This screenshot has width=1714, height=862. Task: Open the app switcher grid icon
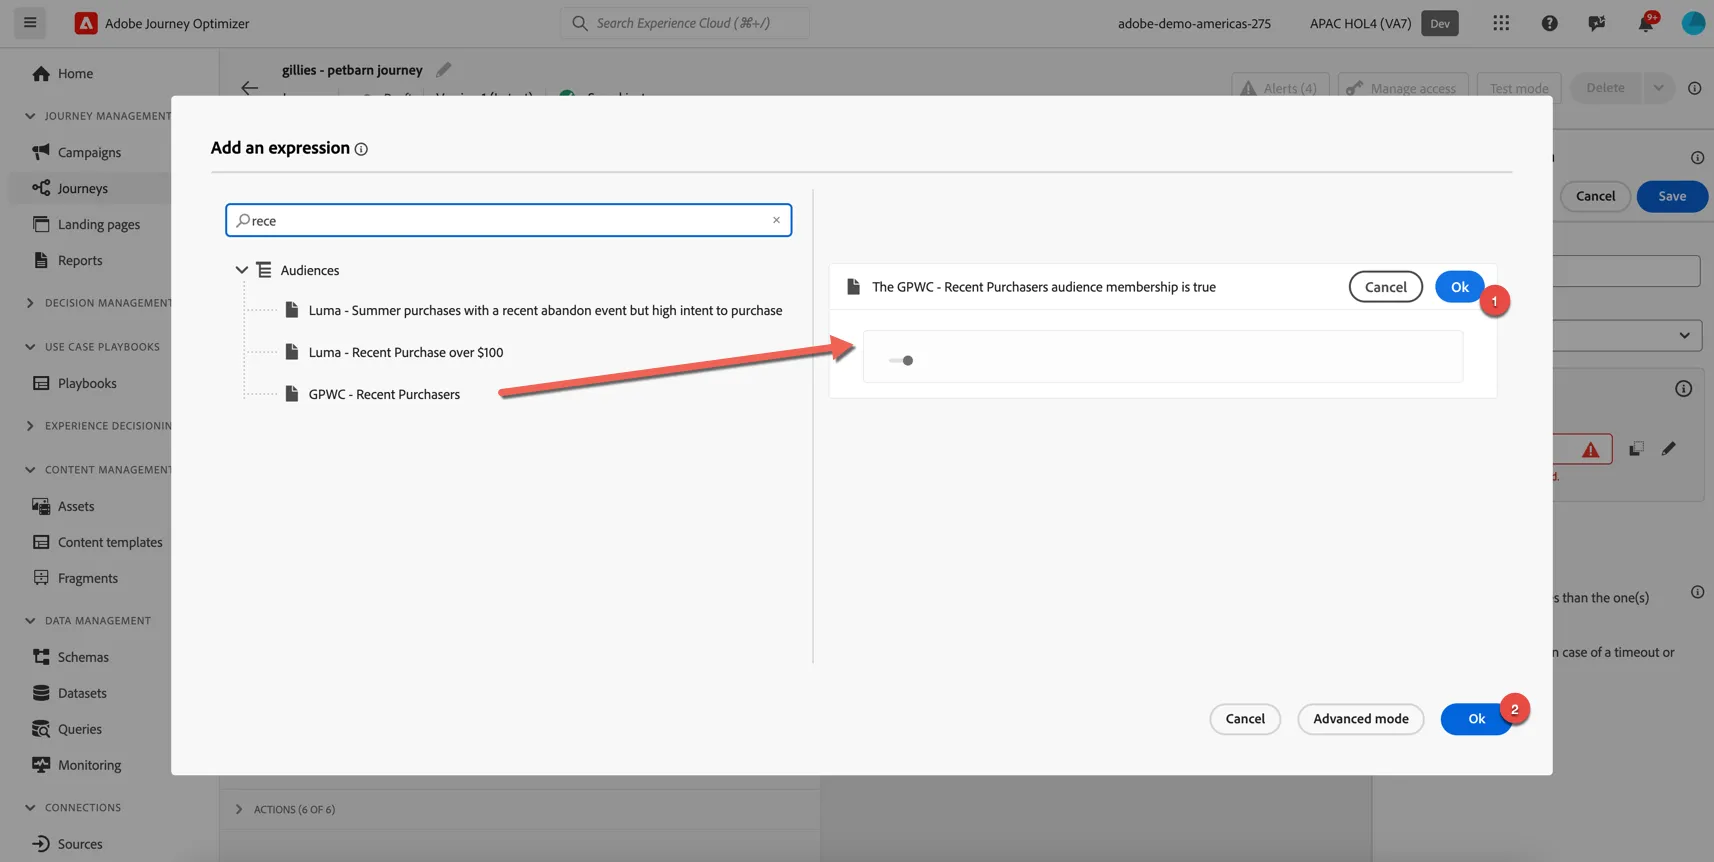tap(1501, 23)
